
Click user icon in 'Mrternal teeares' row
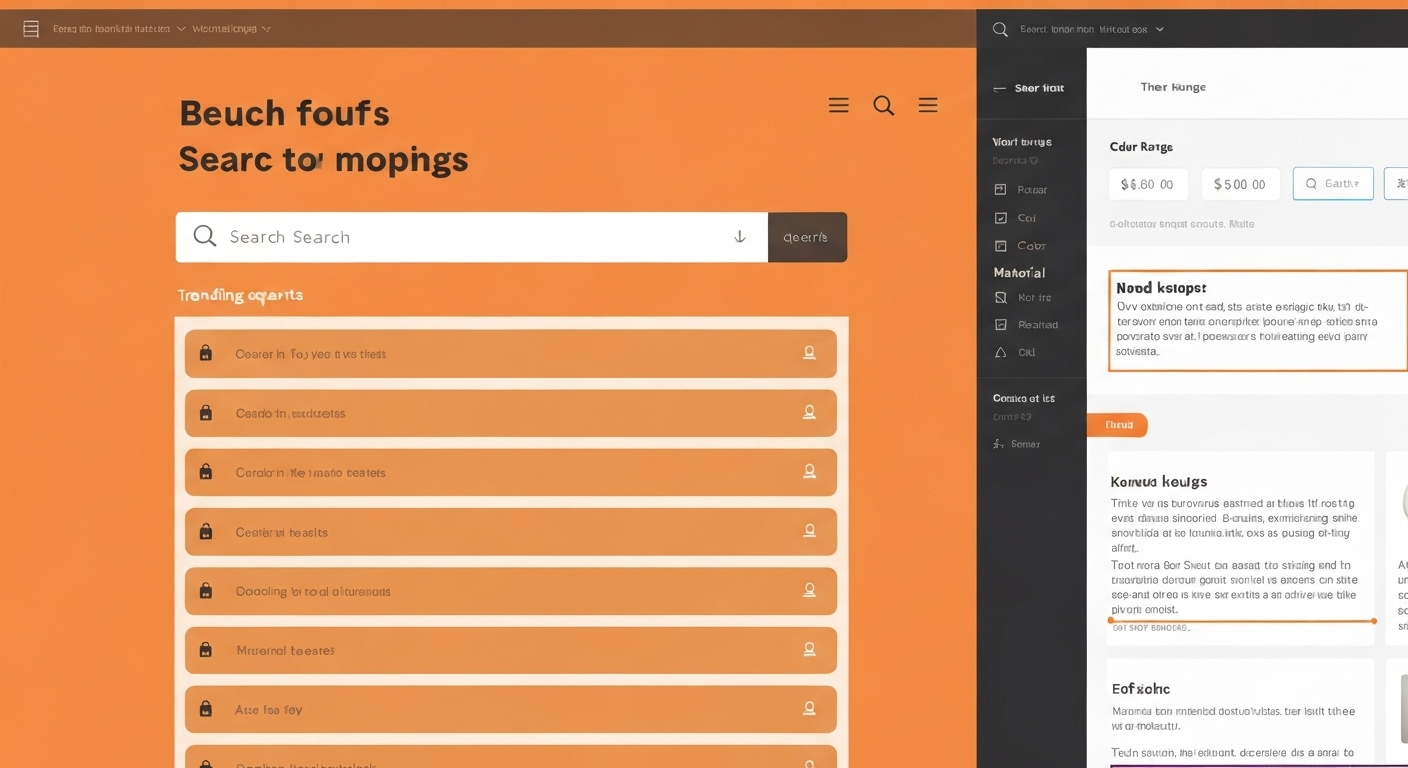(809, 649)
